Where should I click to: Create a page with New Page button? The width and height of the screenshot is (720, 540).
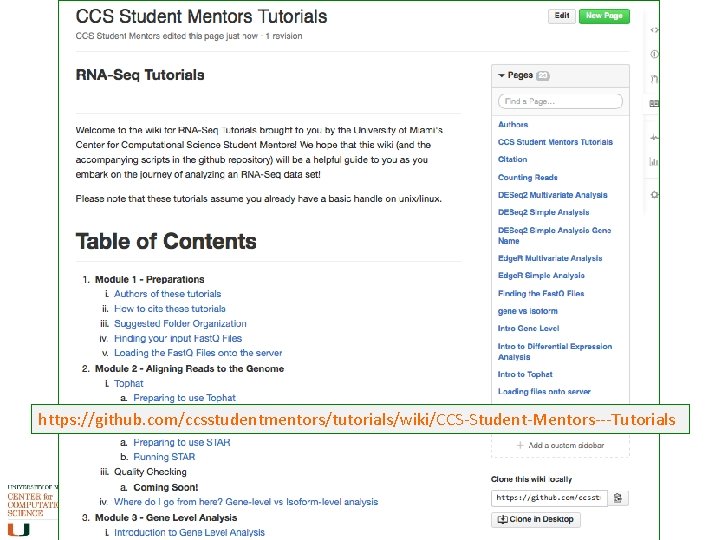604,16
